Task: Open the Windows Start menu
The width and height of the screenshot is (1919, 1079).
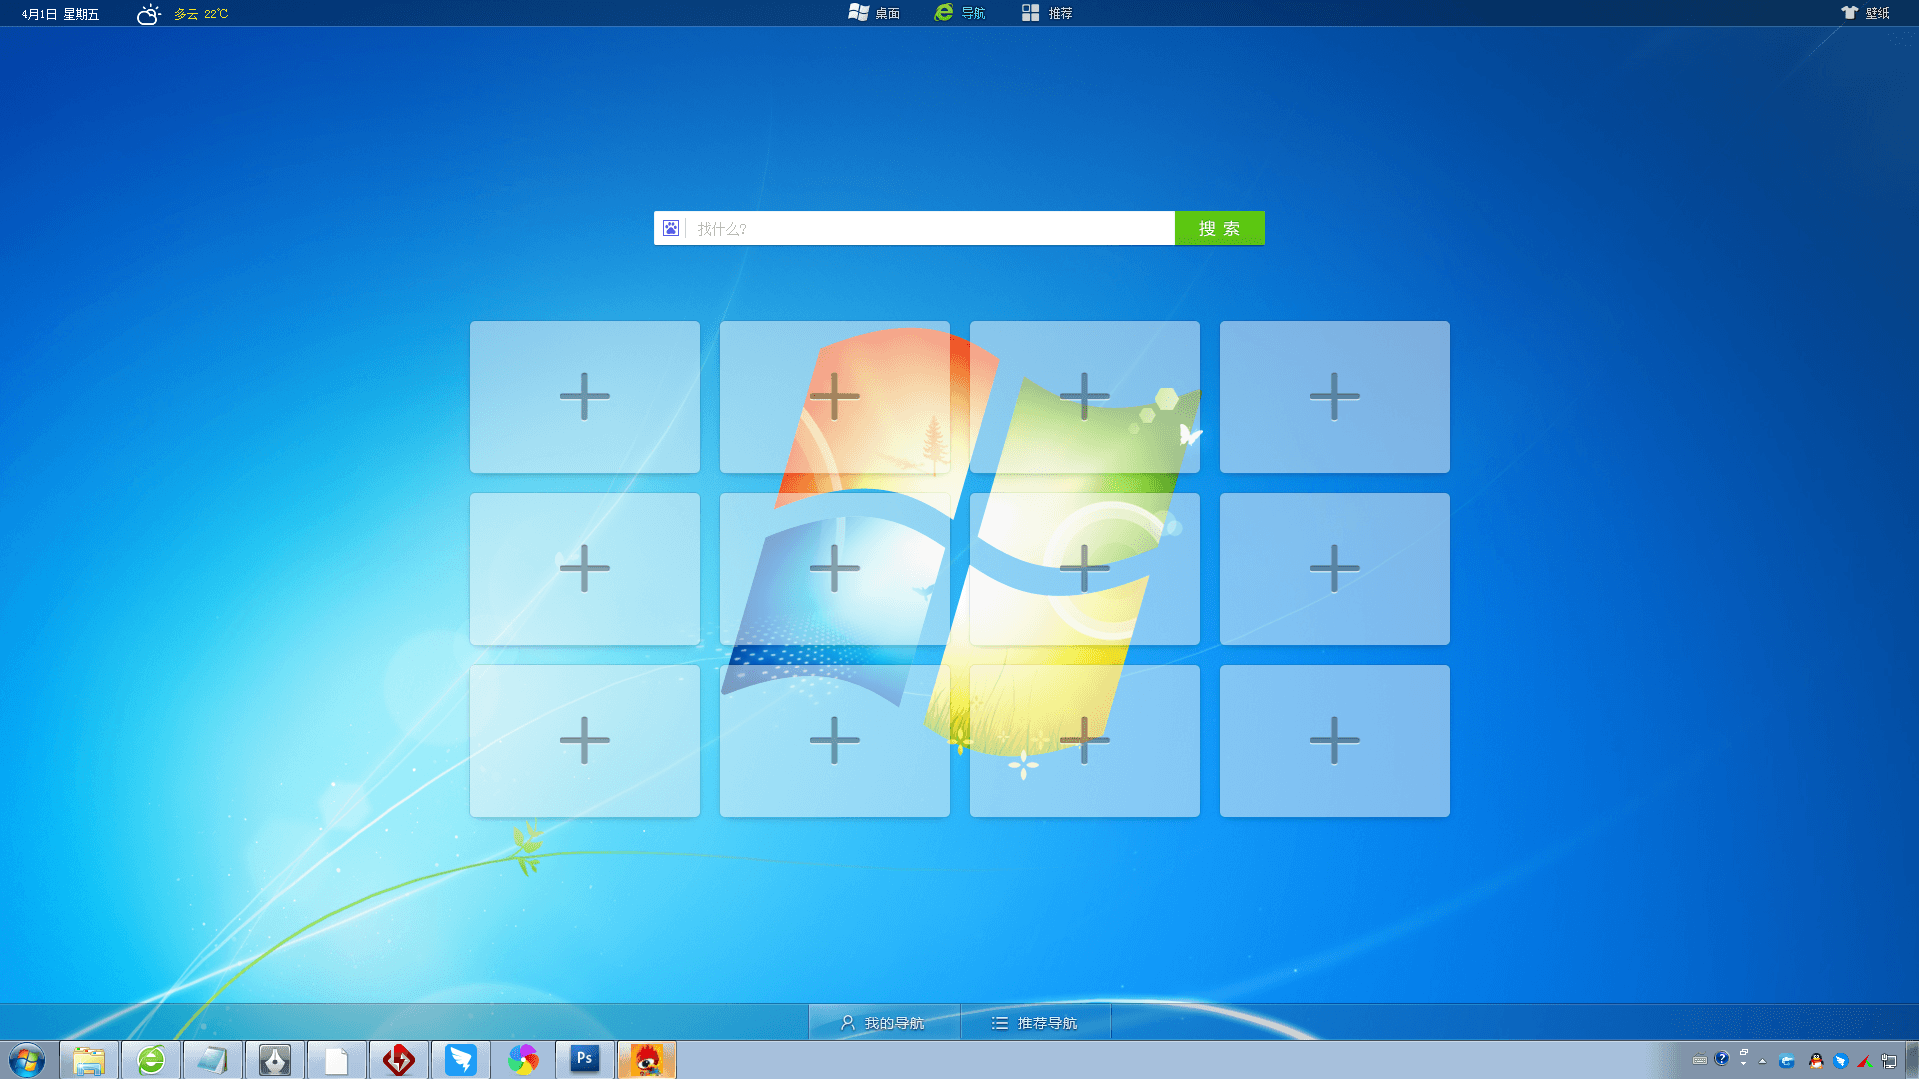Action: [27, 1059]
